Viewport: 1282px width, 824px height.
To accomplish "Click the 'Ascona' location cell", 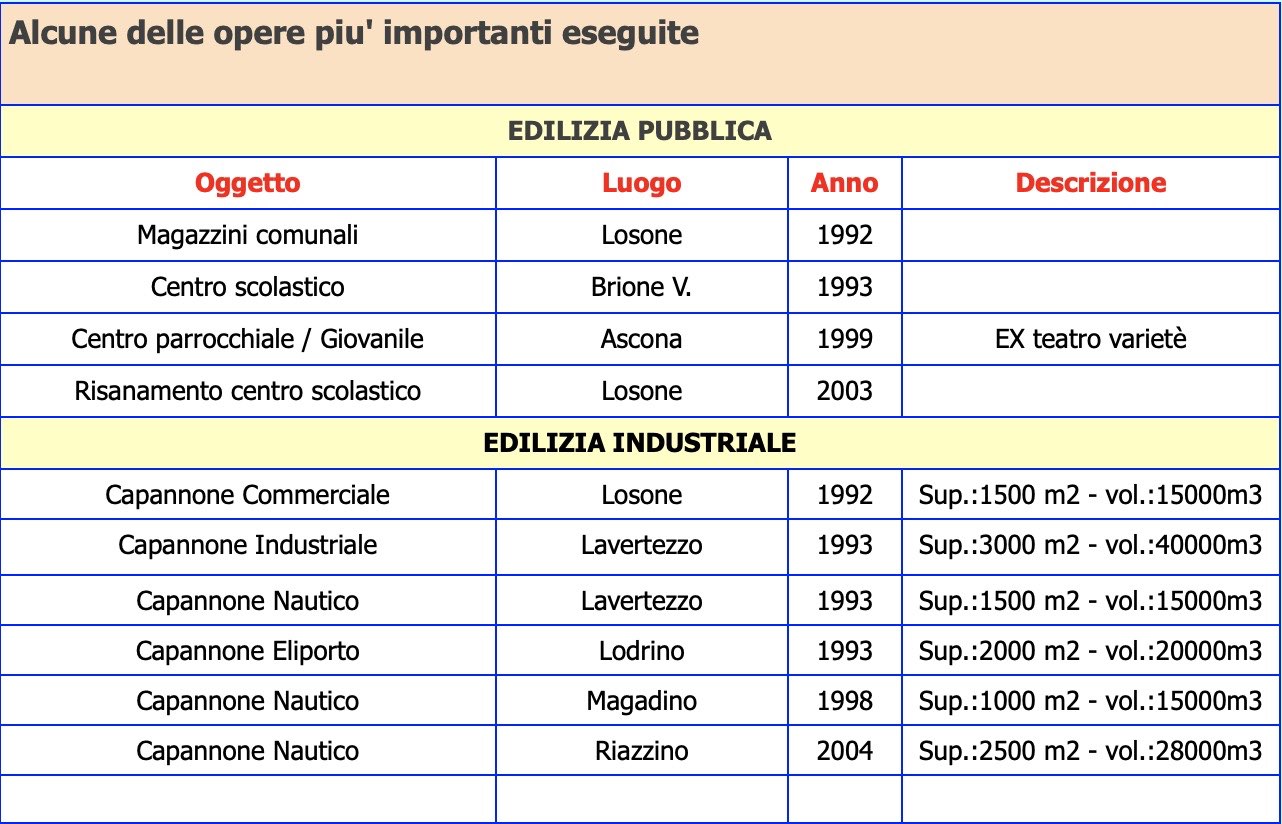I will 642,339.
